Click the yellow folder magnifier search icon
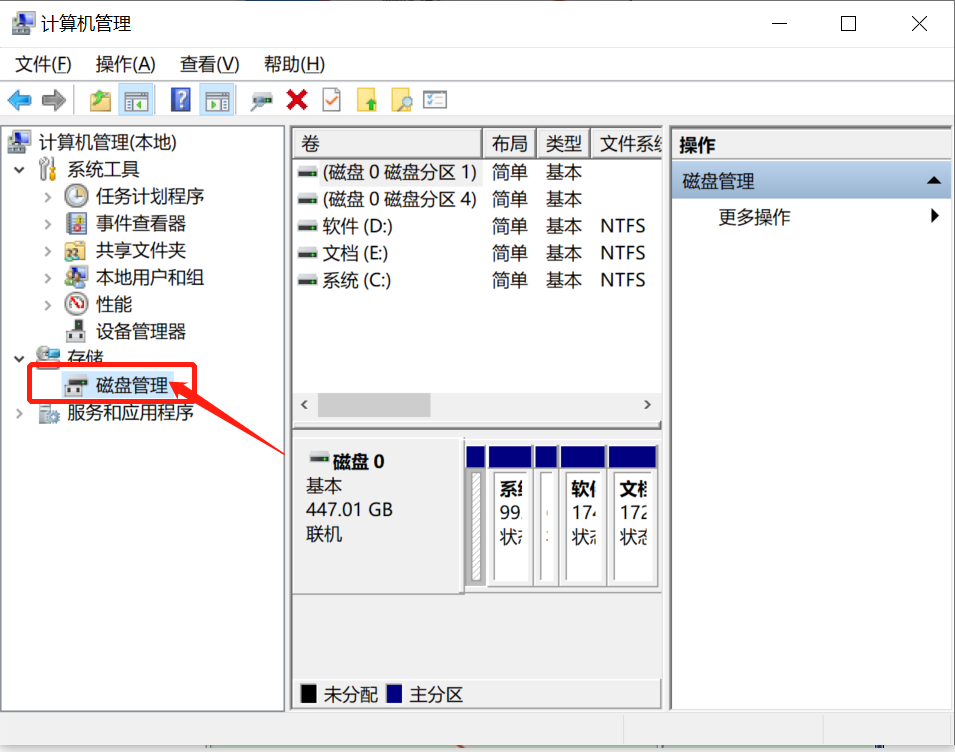Image resolution: width=955 pixels, height=752 pixels. [x=401, y=100]
